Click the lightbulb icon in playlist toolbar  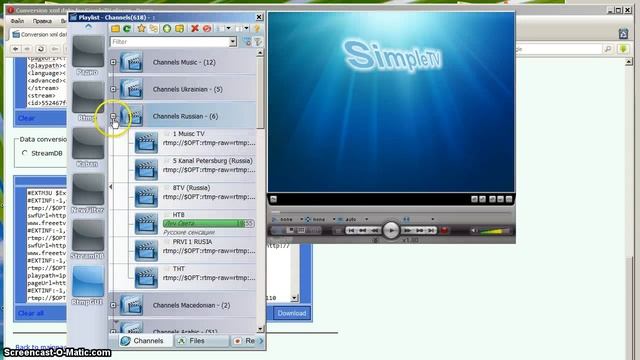click(x=257, y=29)
